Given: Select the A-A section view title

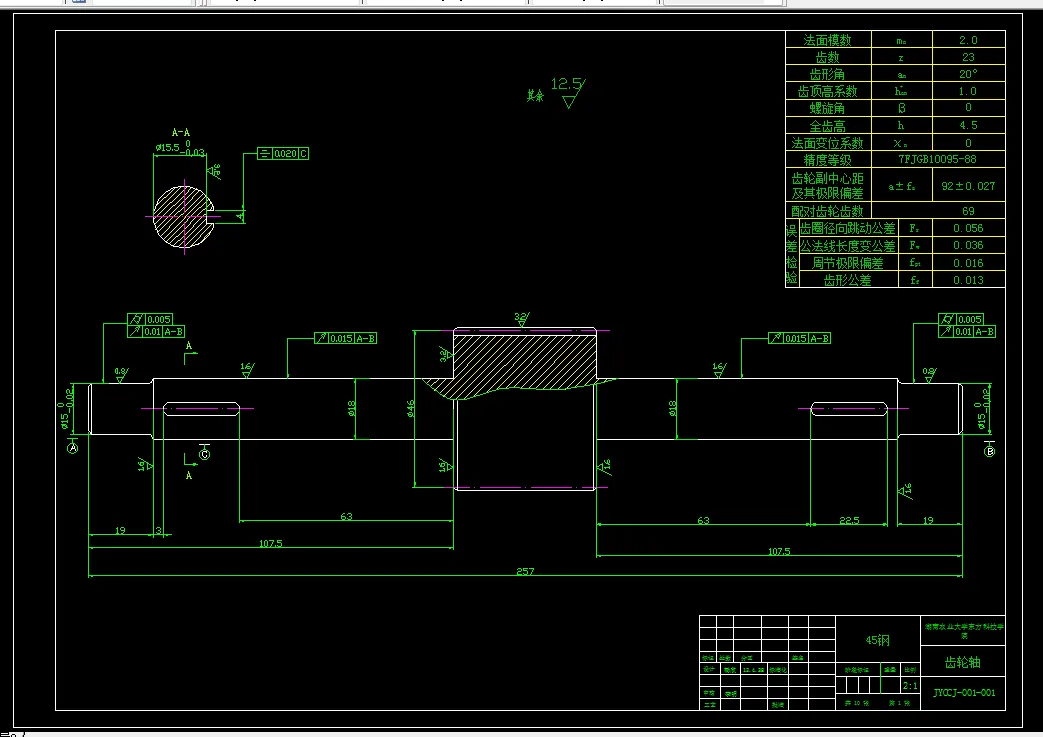Looking at the screenshot, I should [181, 132].
